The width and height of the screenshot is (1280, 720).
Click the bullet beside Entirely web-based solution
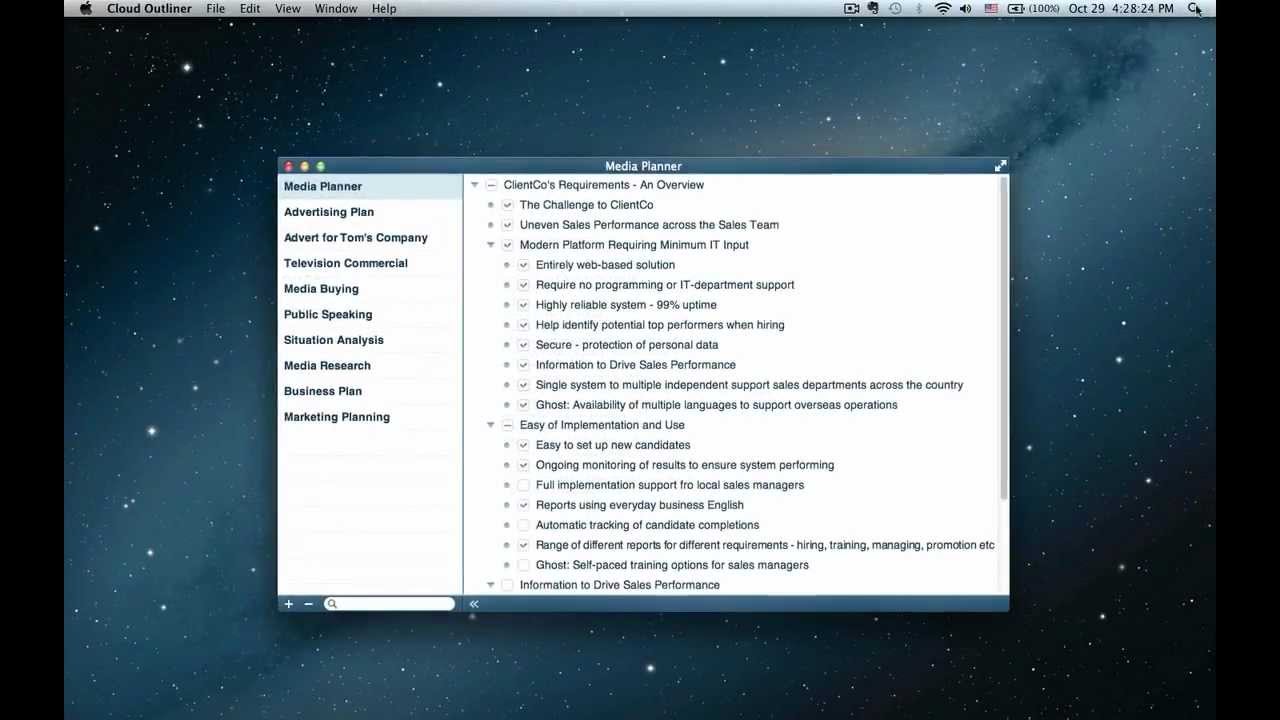(507, 265)
